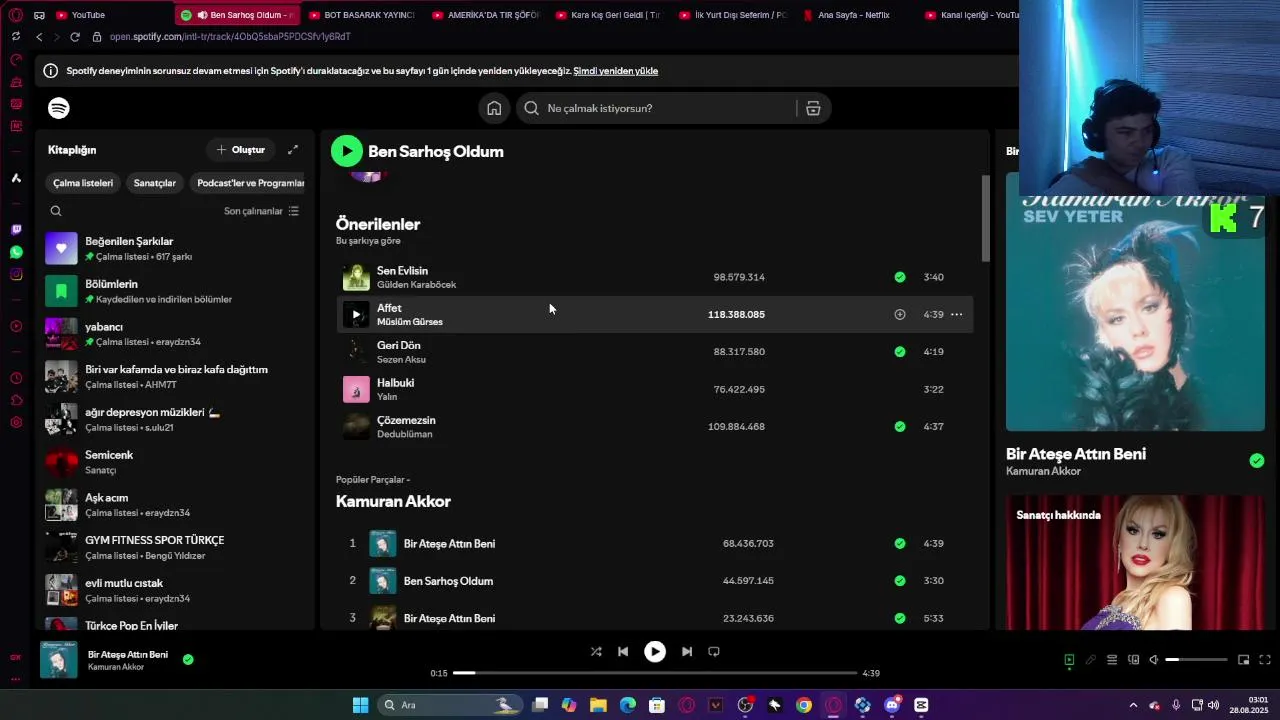Screen dimensions: 1280x720
Task: Toggle saved checkmark for Ben Sarhoş Oldum row
Action: click(900, 581)
